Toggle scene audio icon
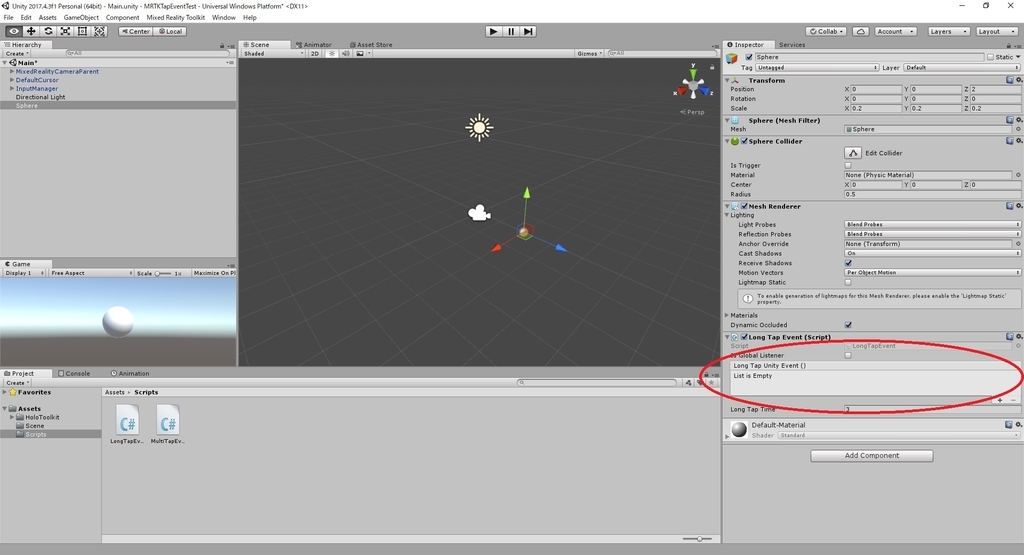The image size is (1024, 555). 345,54
